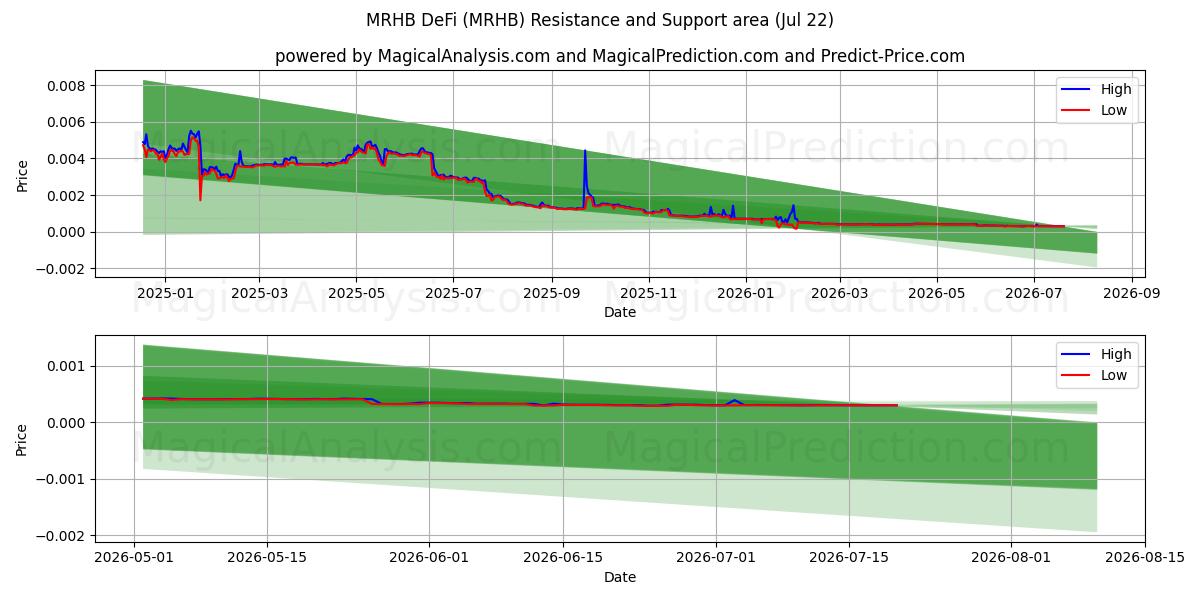Click top chart y-axis value '0.002'
This screenshot has height=600, width=1200.
67,196
